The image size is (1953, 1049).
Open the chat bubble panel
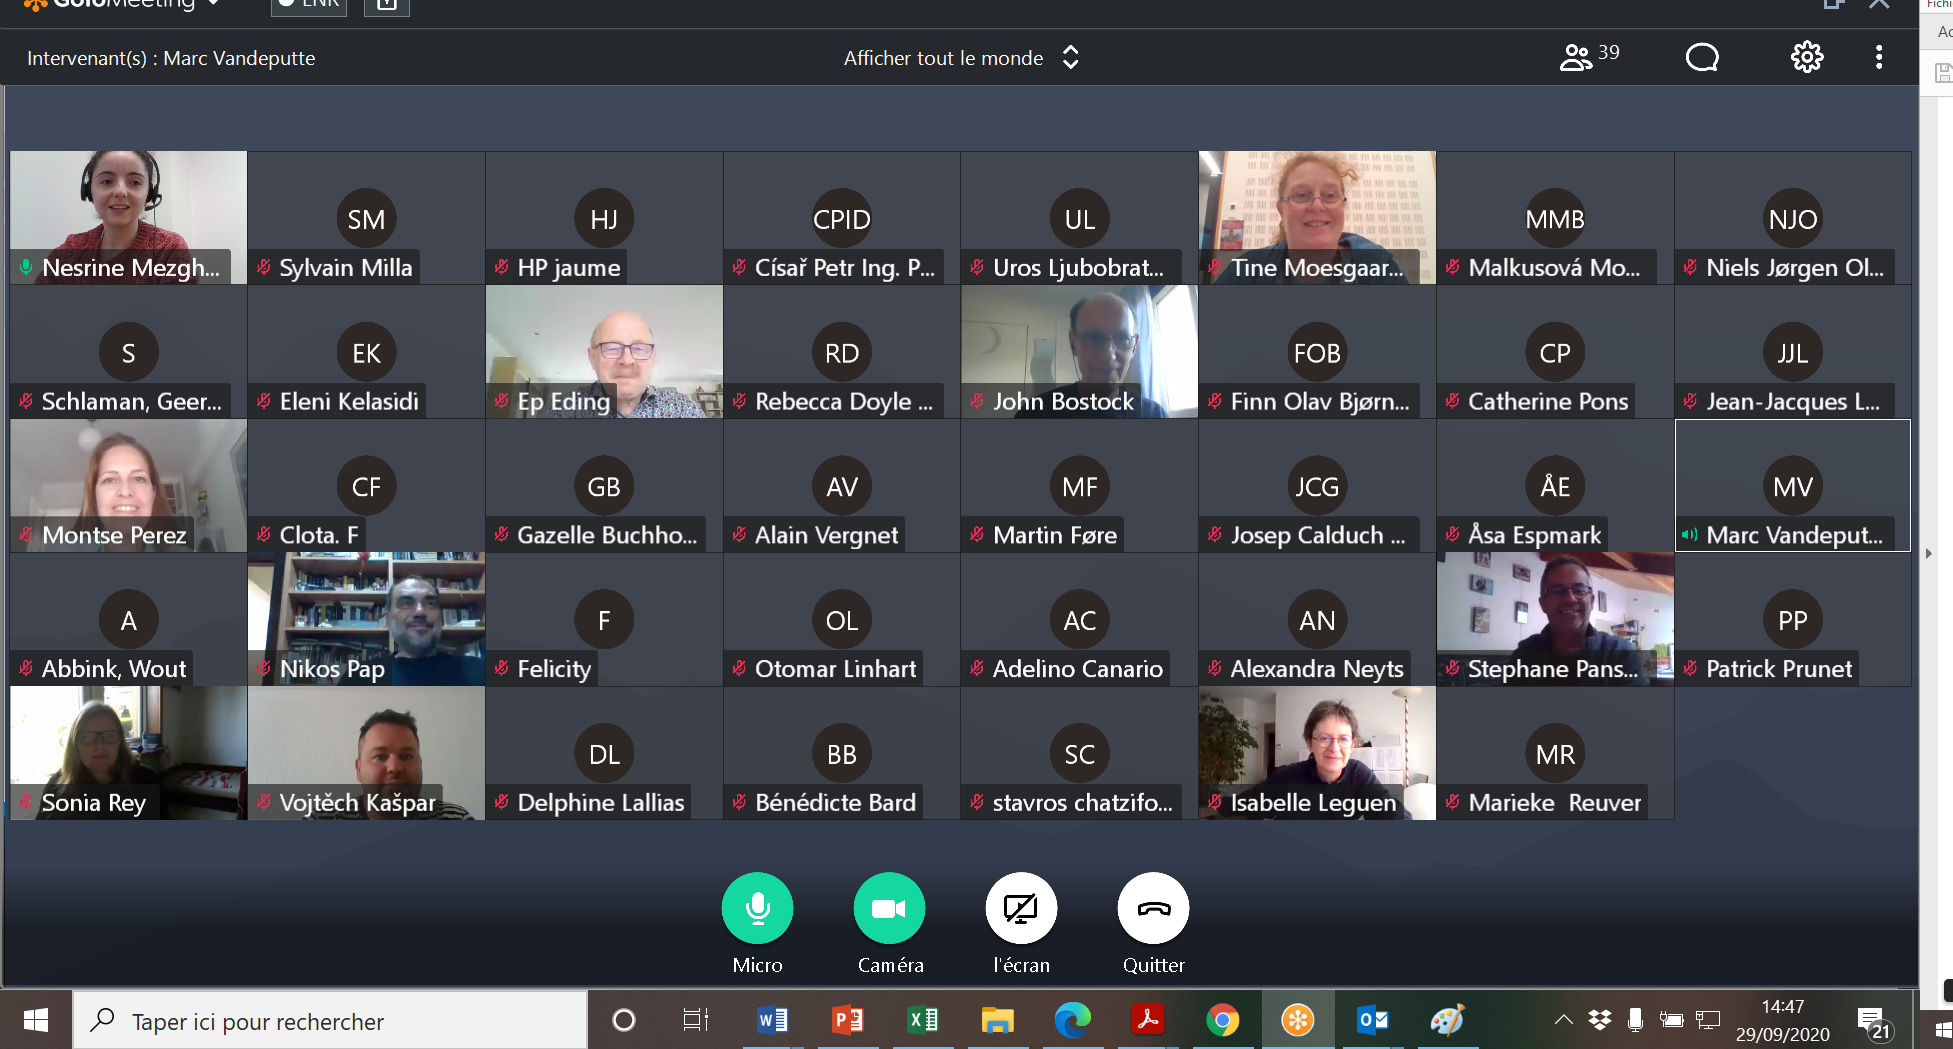pos(1701,57)
